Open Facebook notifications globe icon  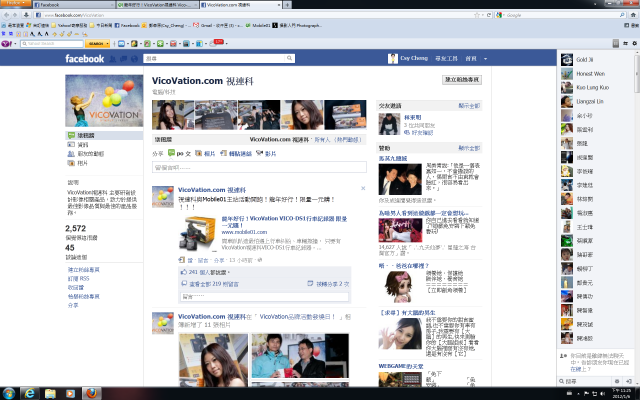pos(134,59)
